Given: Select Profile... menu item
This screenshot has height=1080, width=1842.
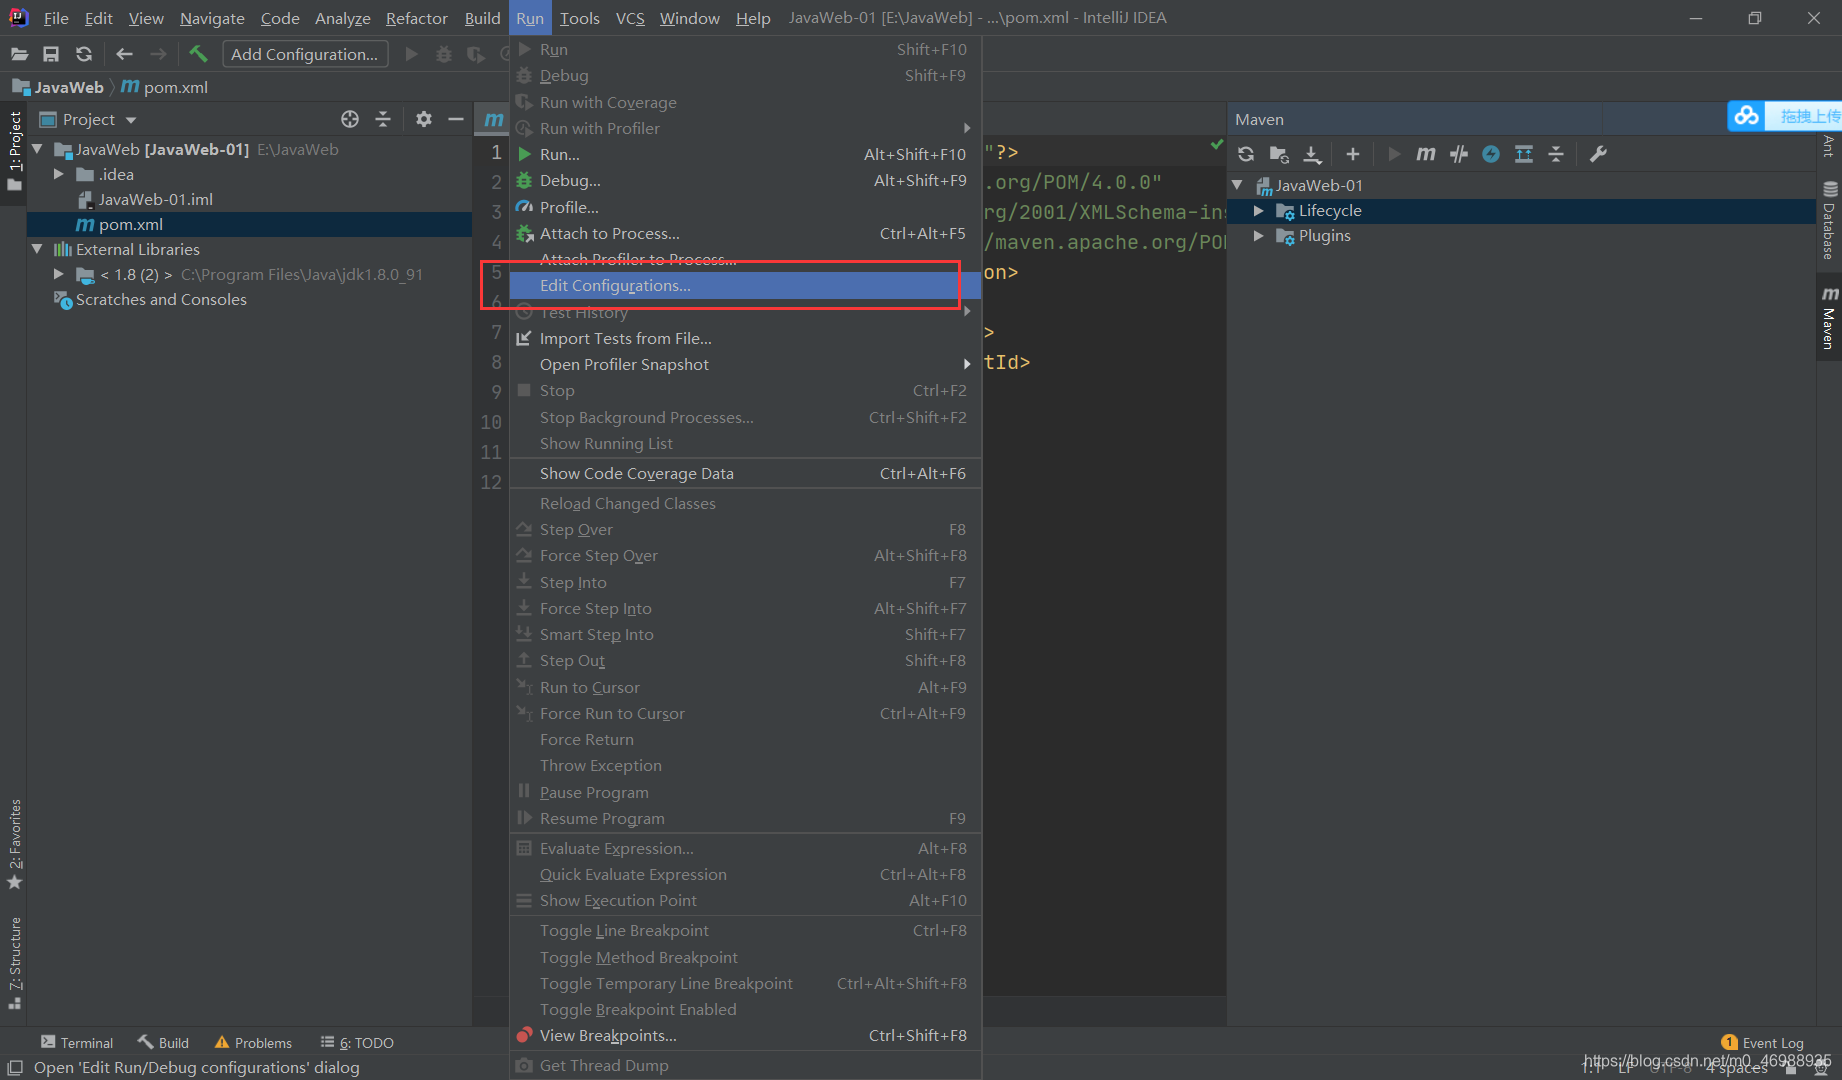Looking at the screenshot, I should pyautogui.click(x=745, y=207).
